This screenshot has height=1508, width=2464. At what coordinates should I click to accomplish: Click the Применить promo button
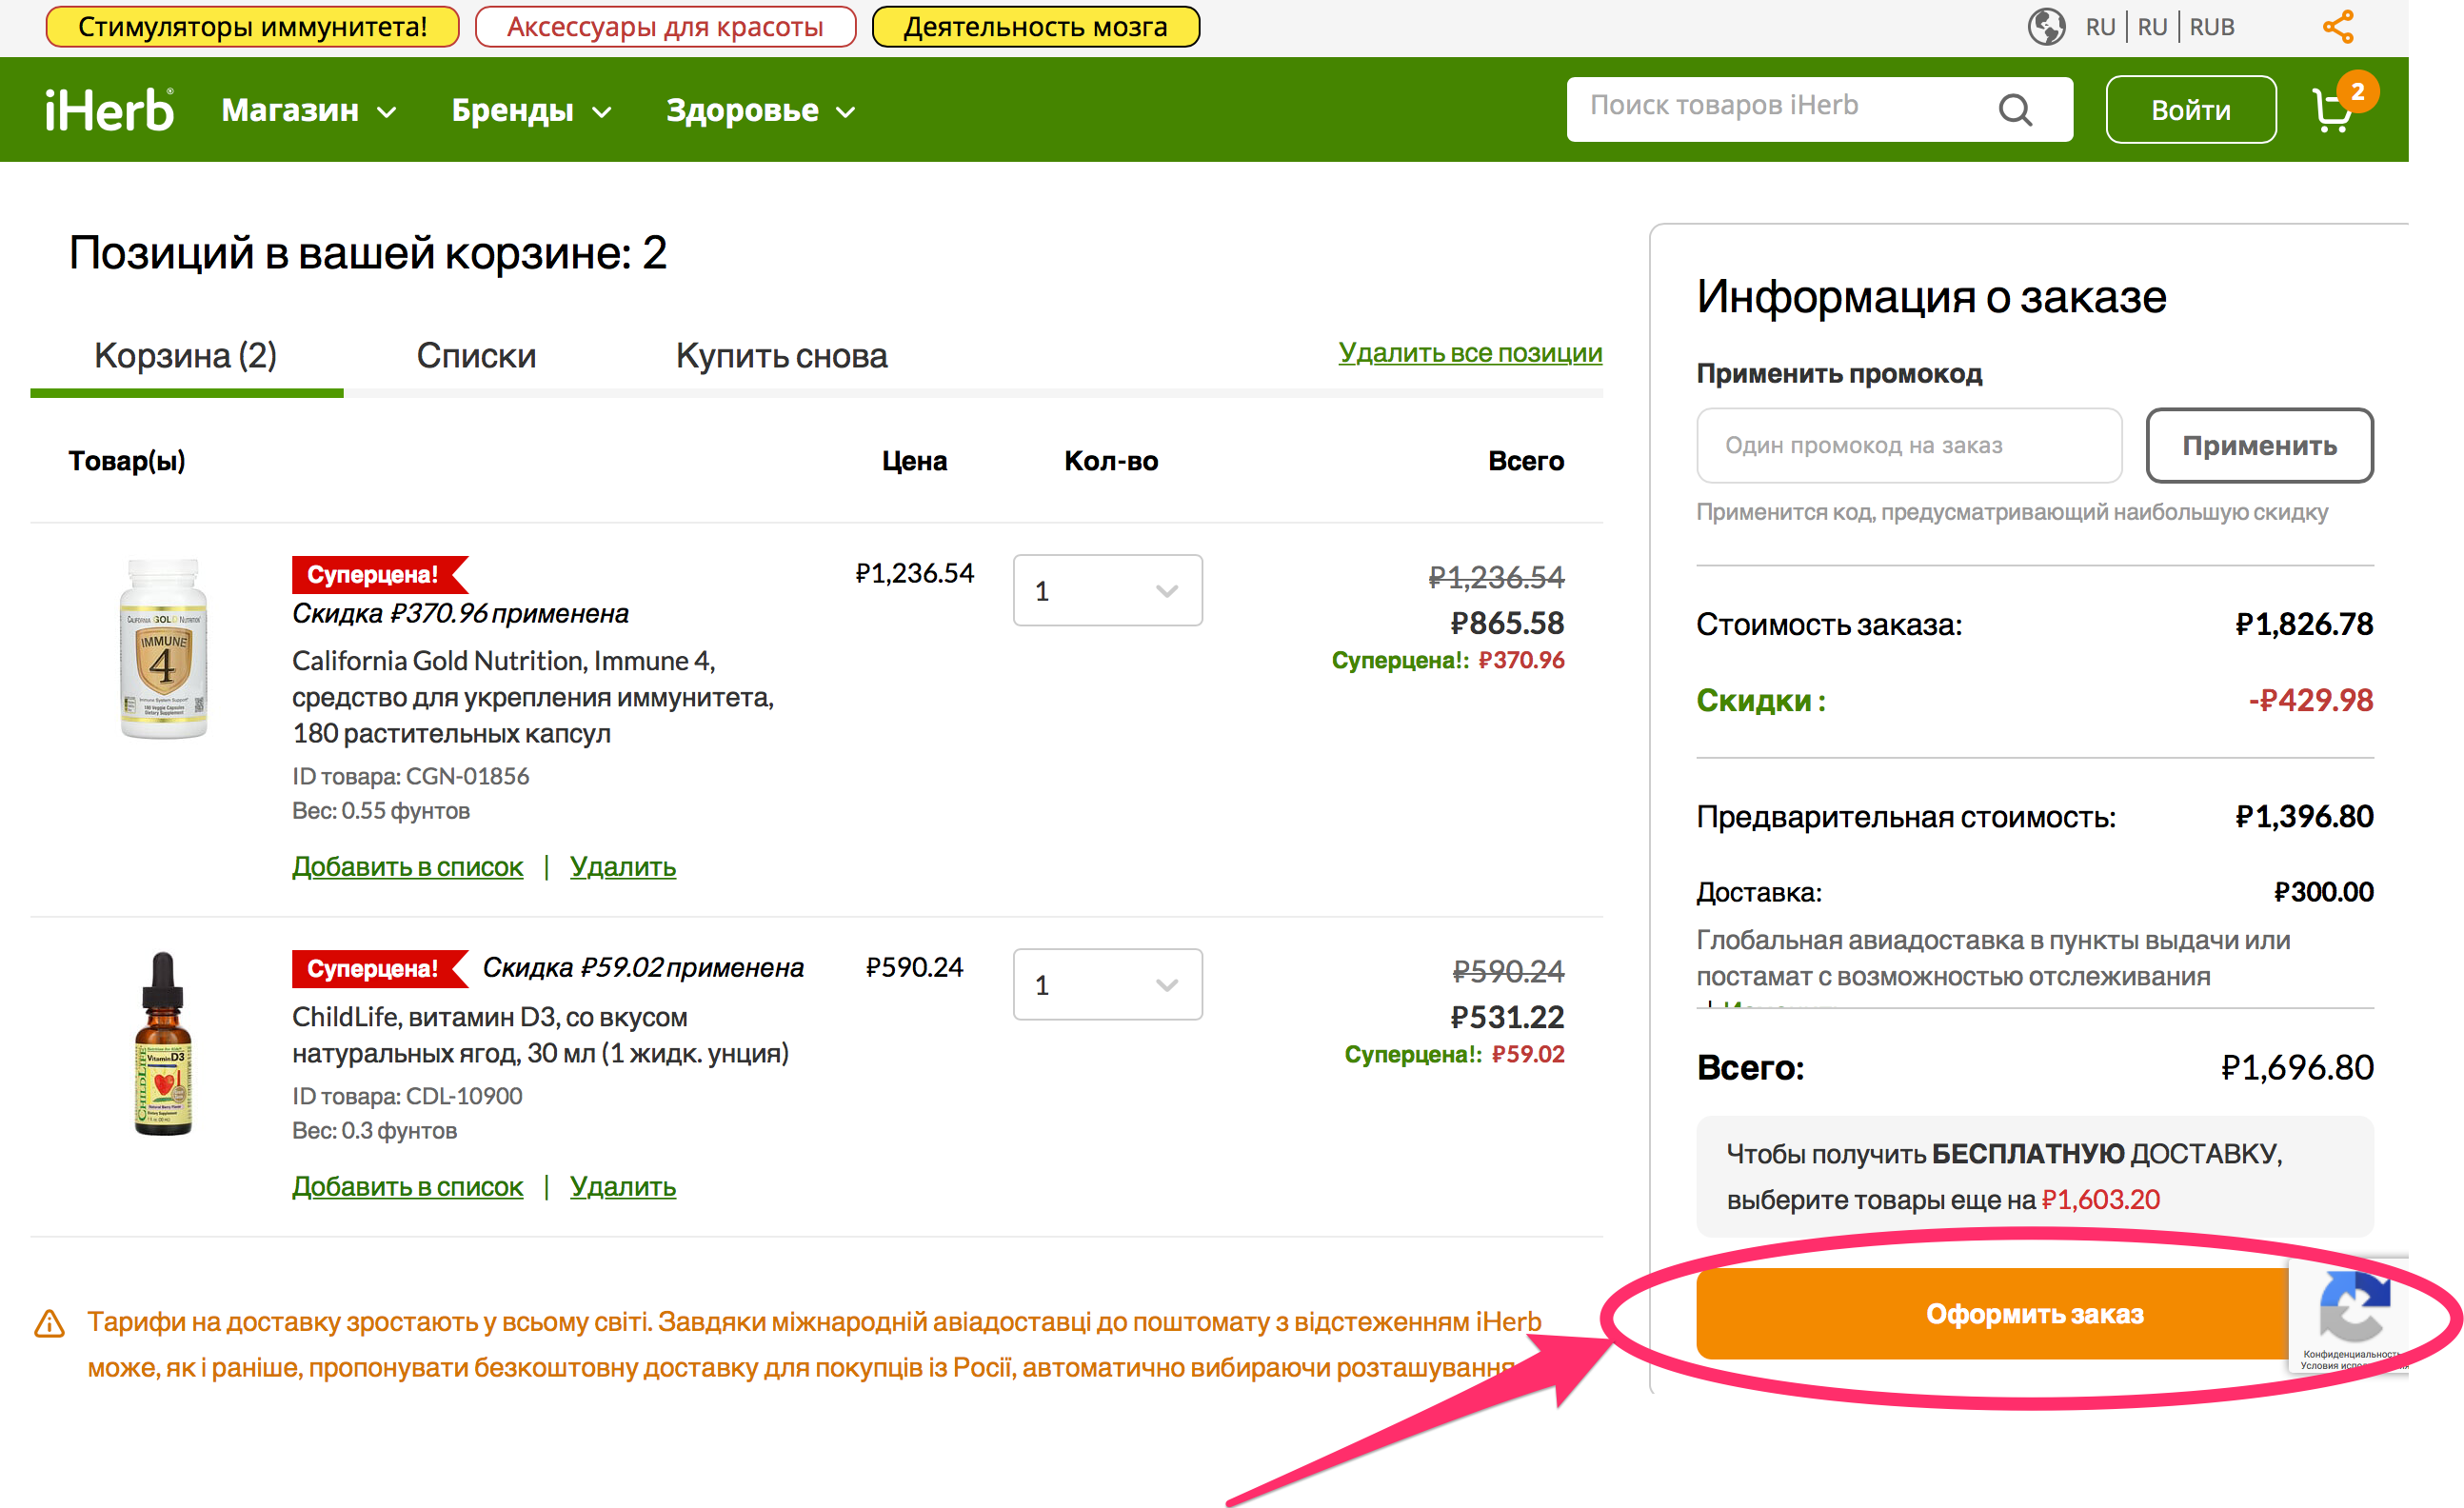2259,446
